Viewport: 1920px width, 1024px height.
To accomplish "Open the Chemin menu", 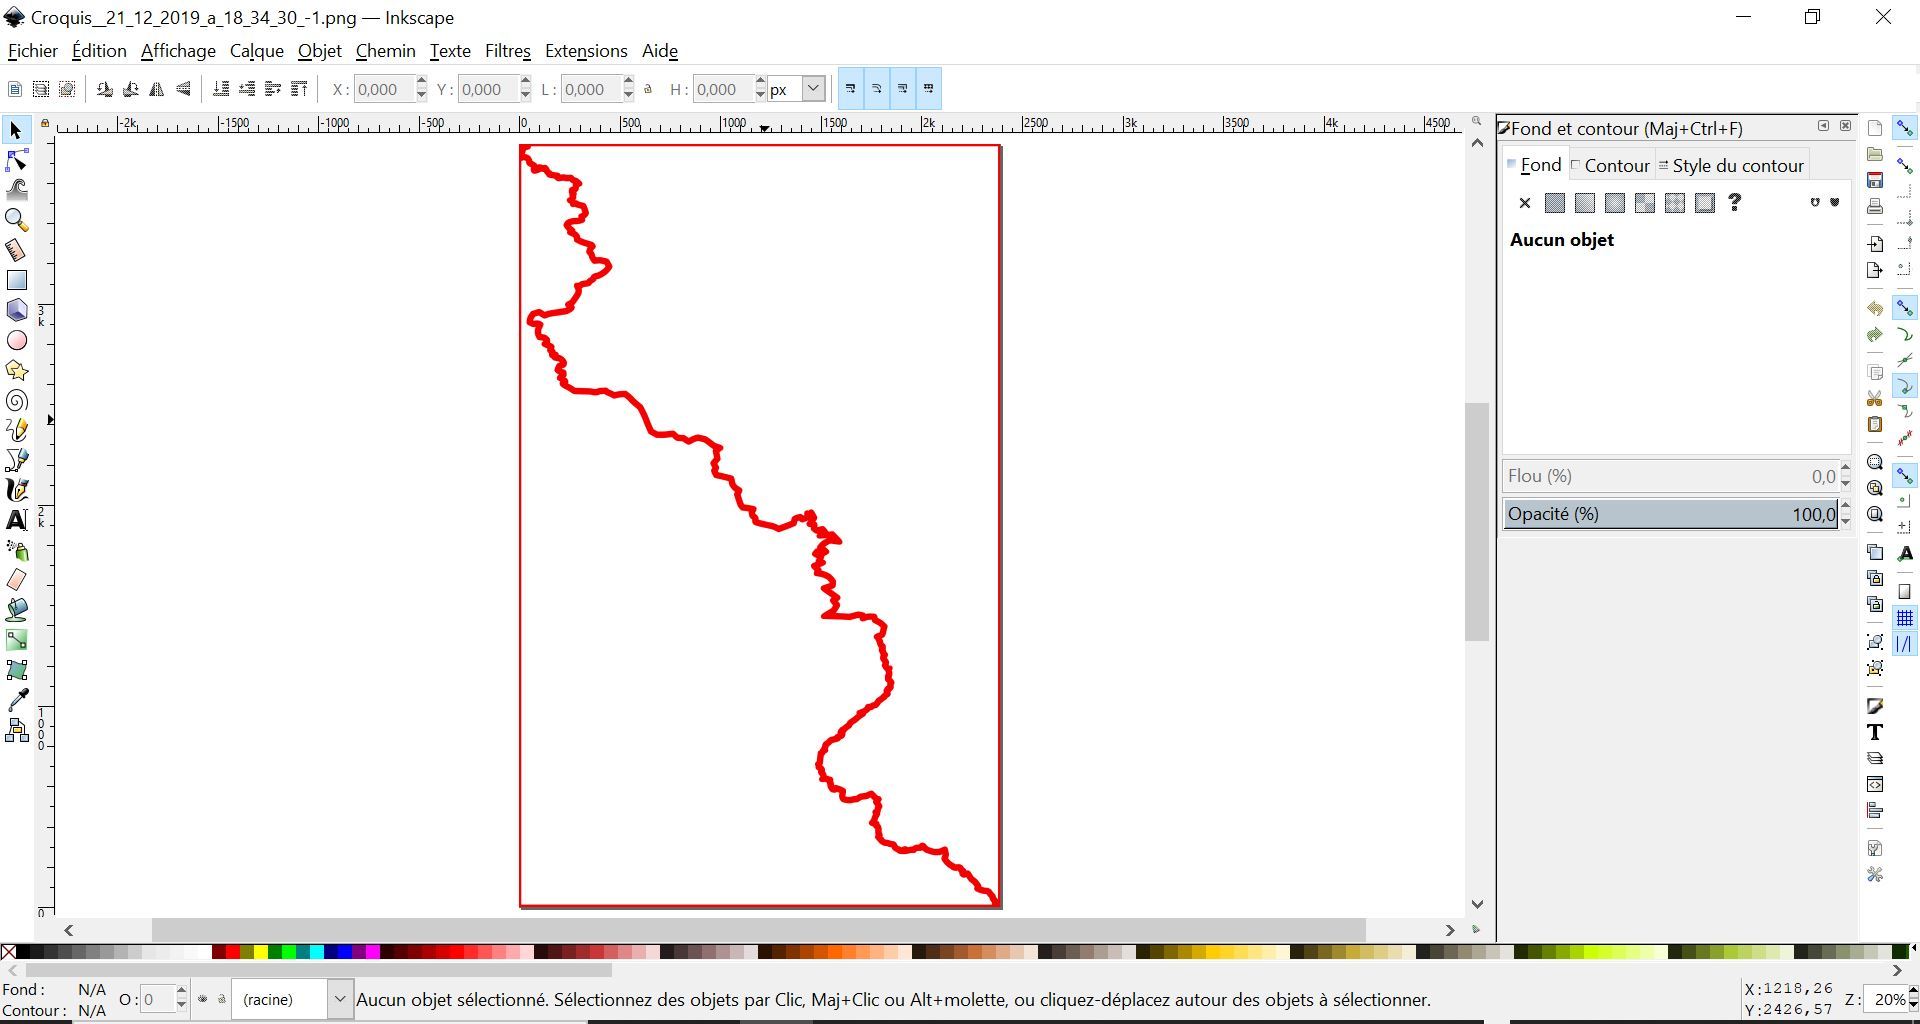I will [x=385, y=51].
